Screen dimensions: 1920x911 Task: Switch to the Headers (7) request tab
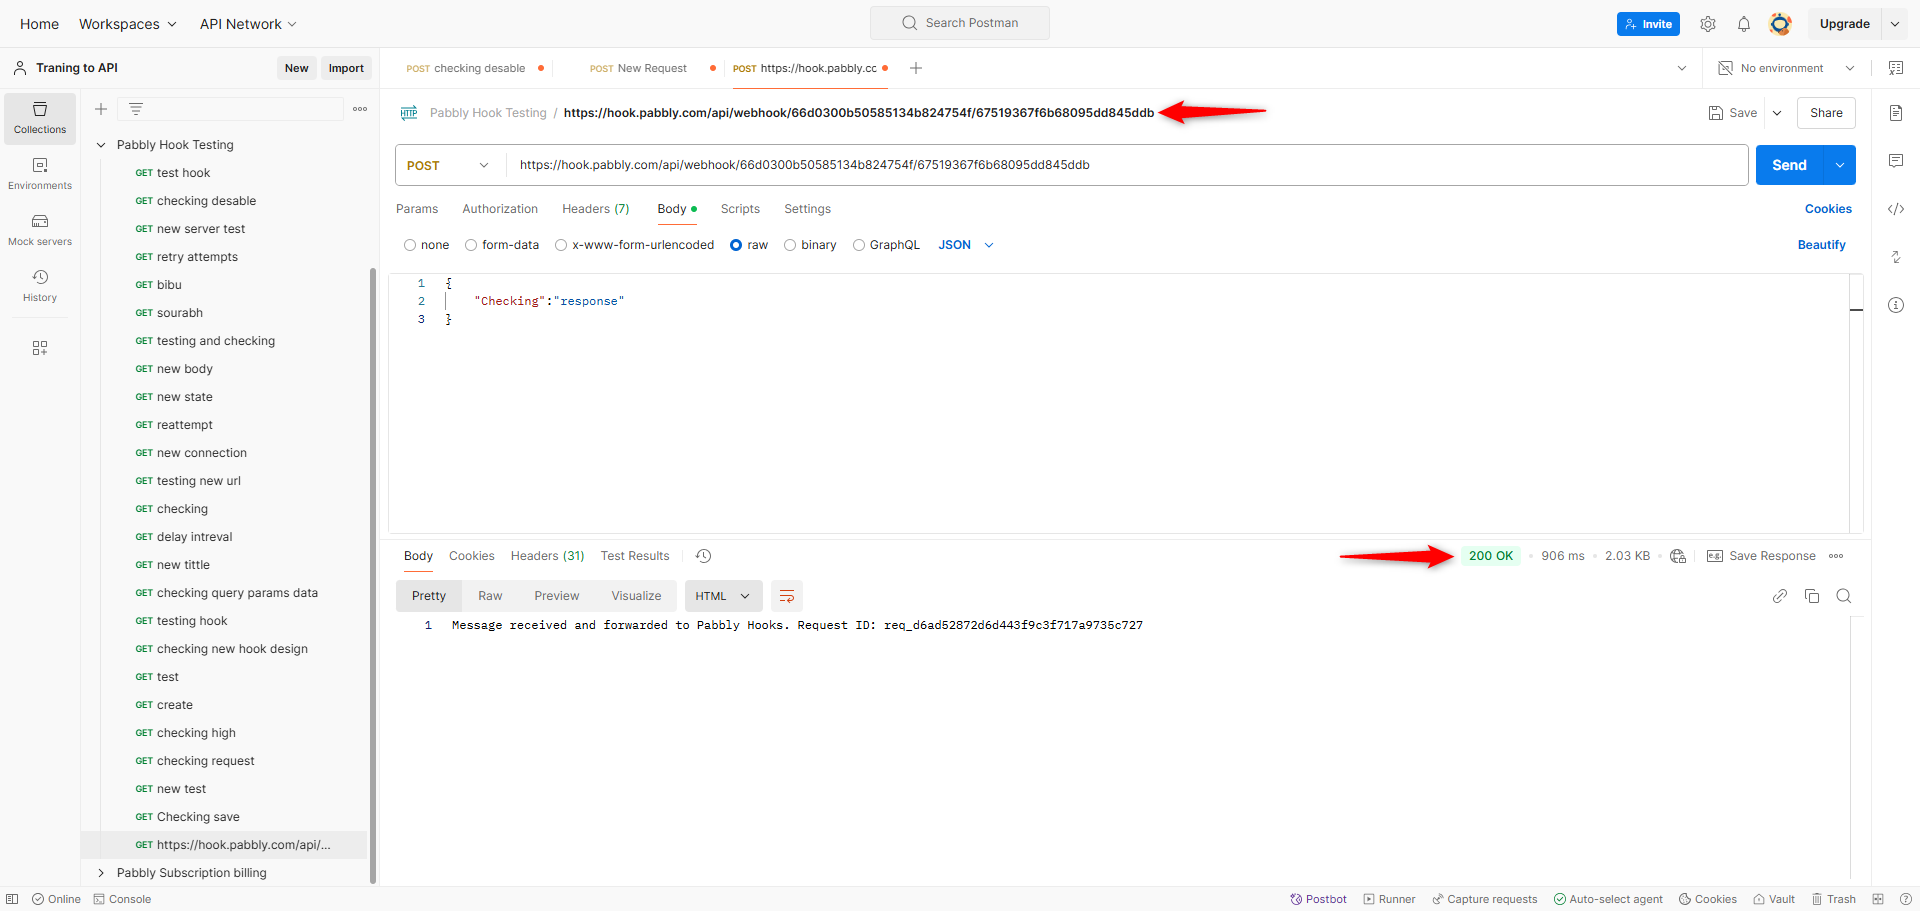[596, 209]
